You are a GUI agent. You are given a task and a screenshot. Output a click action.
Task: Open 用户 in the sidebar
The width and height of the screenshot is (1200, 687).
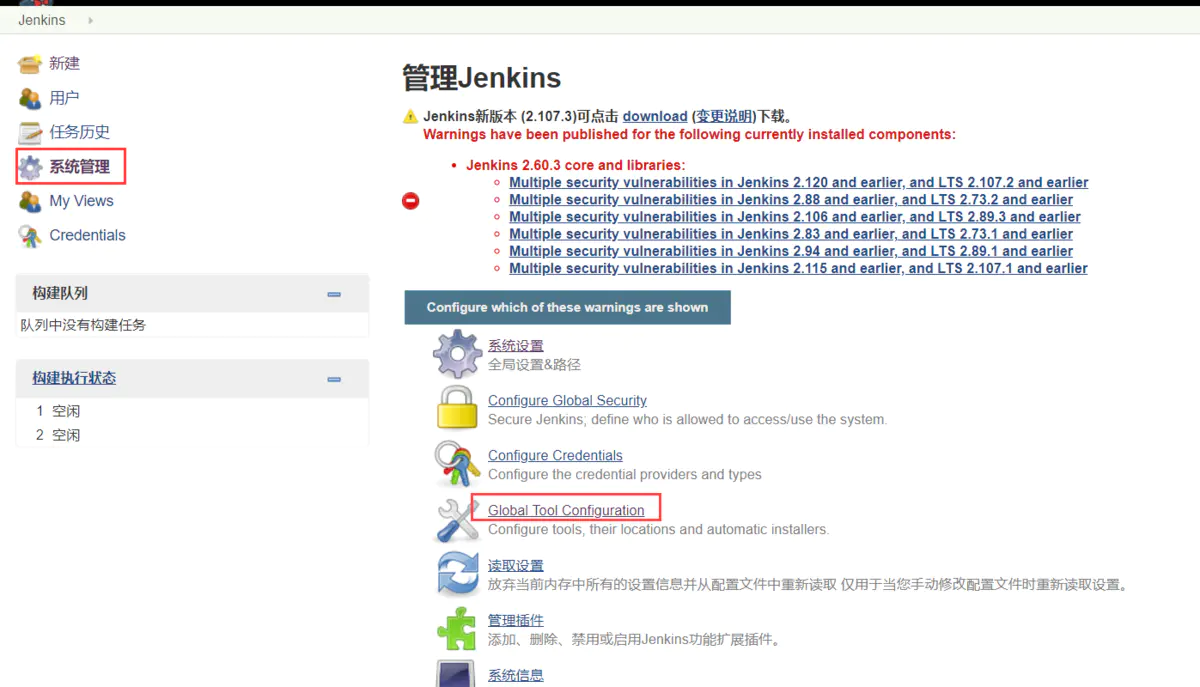coord(64,98)
